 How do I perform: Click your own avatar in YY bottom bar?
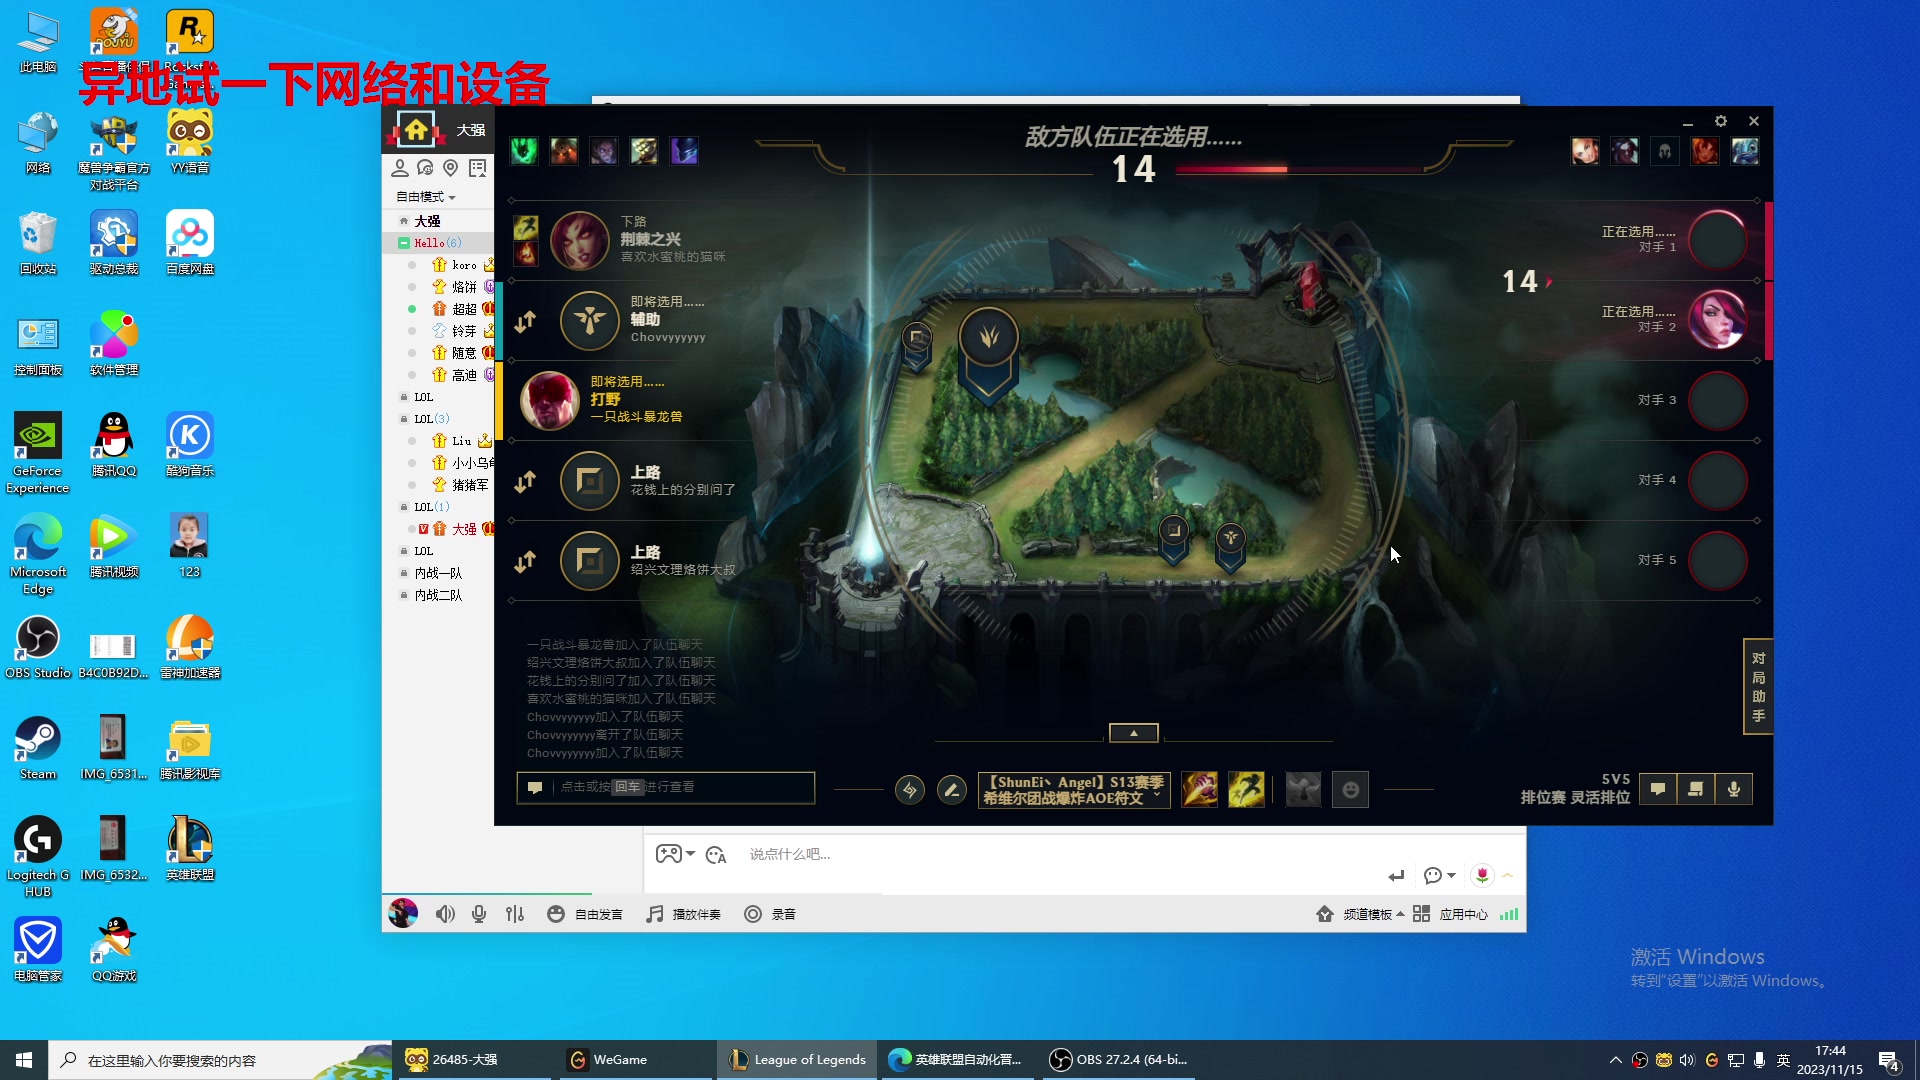(403, 913)
